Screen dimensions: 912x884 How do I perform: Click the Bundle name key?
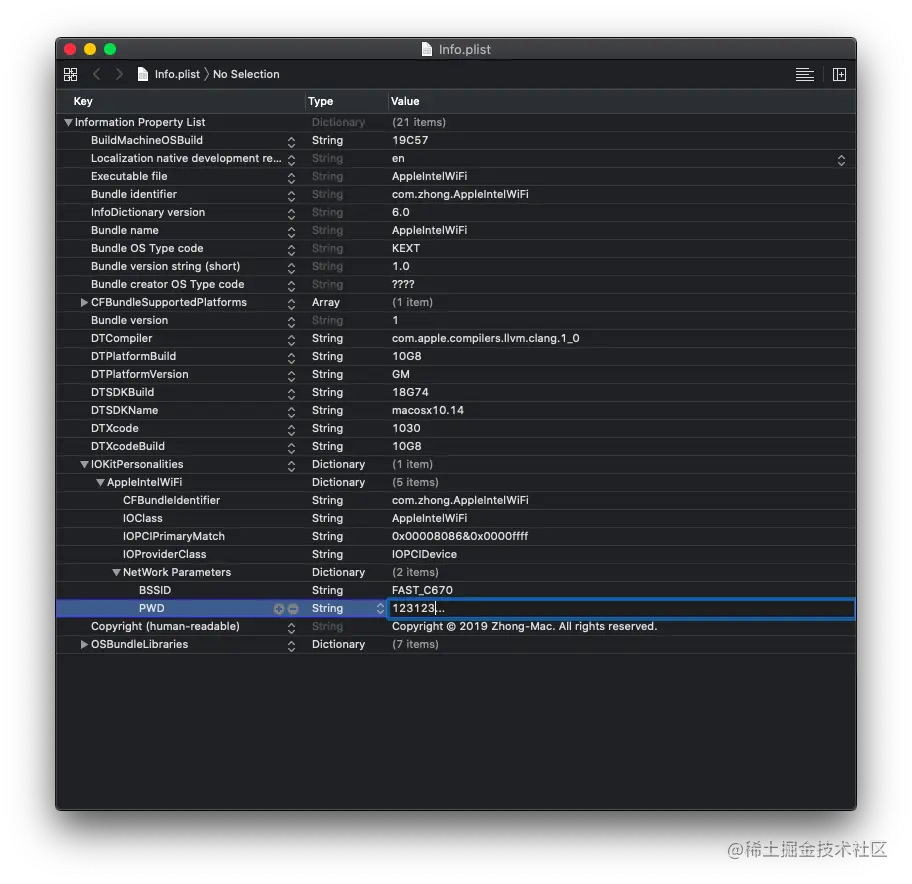point(124,230)
